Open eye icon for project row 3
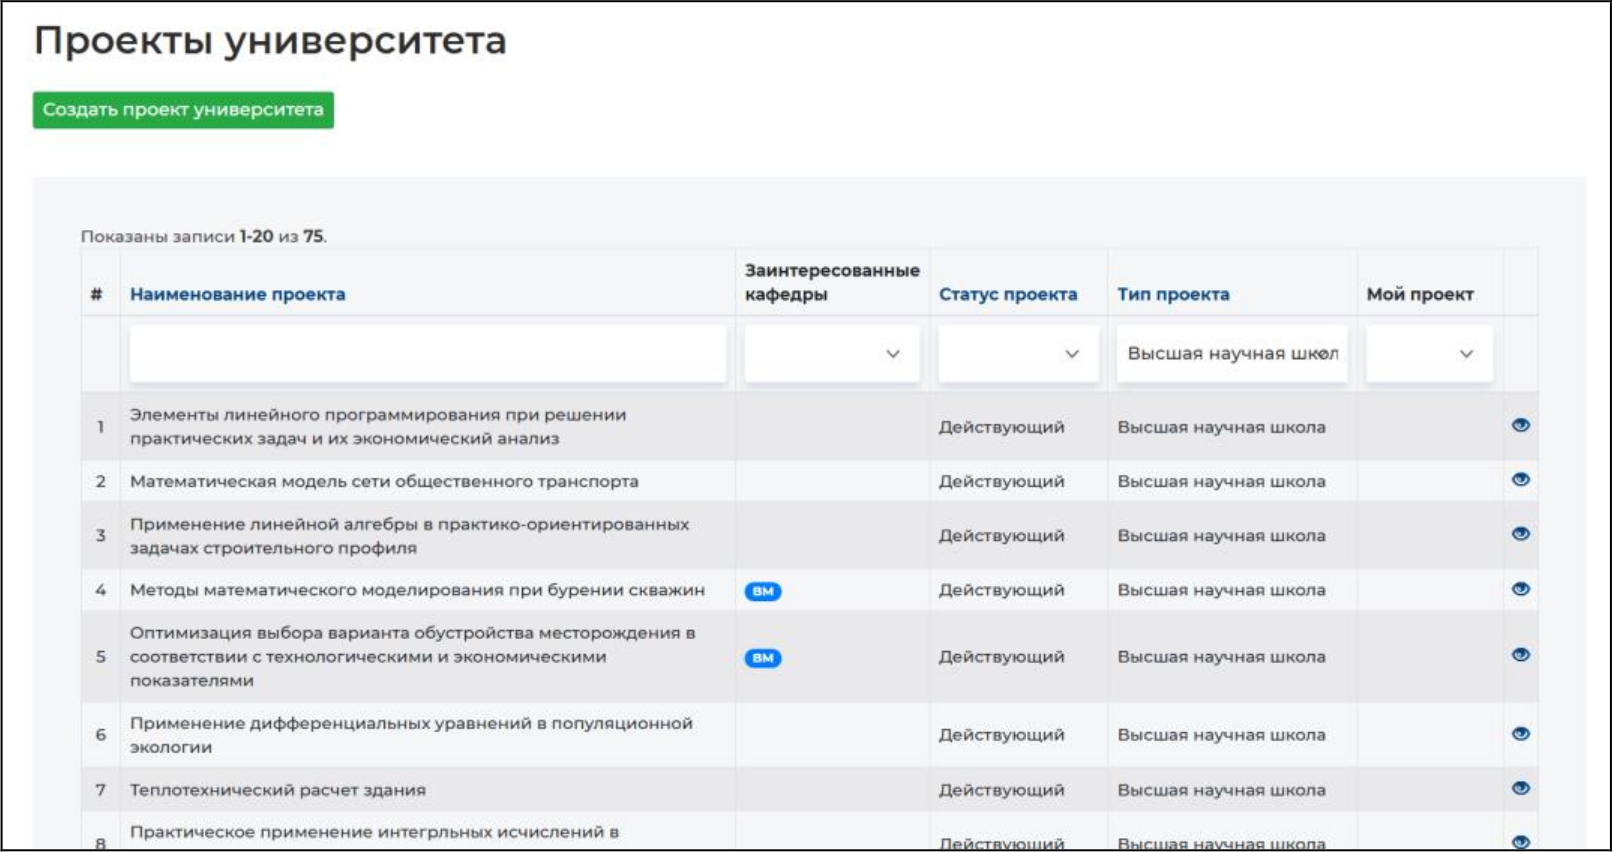 [1520, 534]
